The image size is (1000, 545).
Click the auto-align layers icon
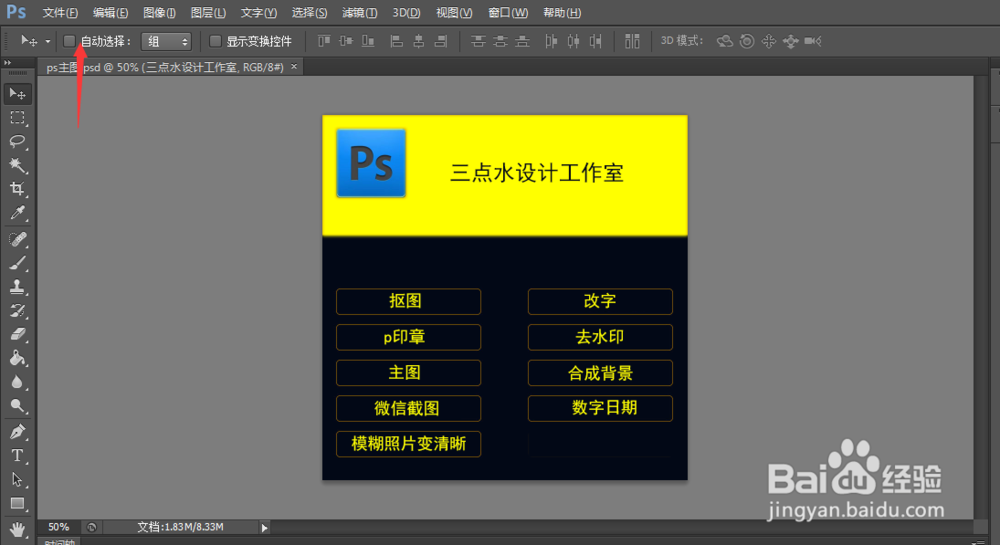click(632, 41)
